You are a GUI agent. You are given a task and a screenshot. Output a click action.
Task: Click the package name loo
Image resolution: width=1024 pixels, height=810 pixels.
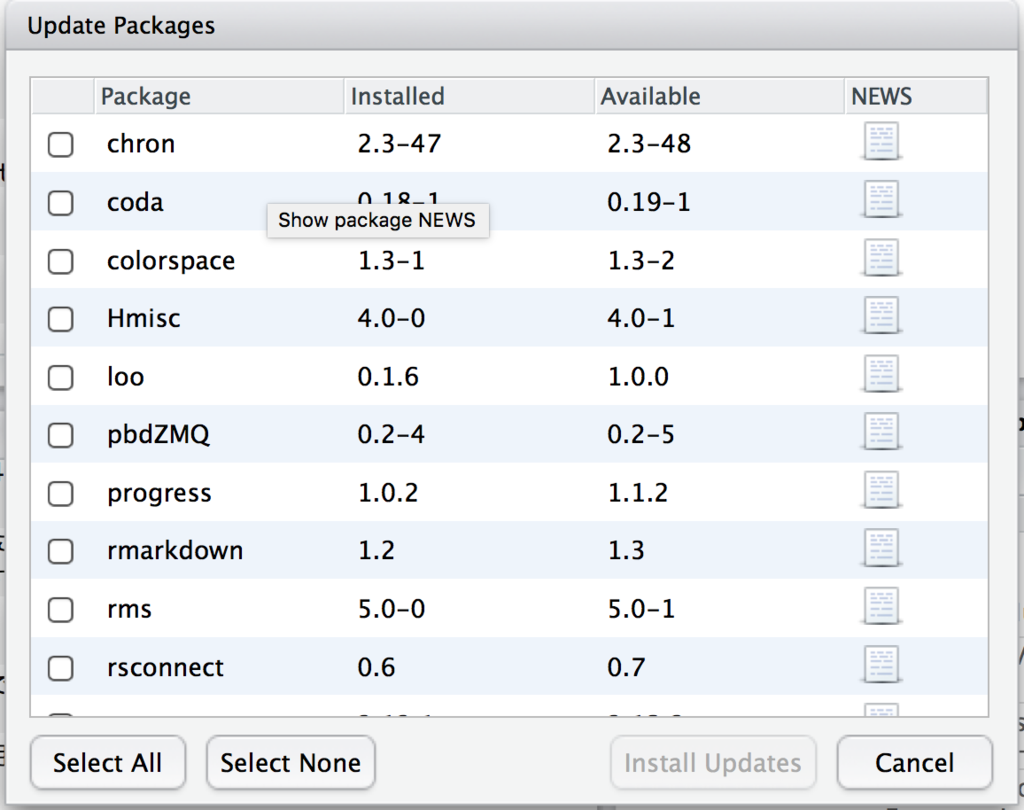point(125,376)
